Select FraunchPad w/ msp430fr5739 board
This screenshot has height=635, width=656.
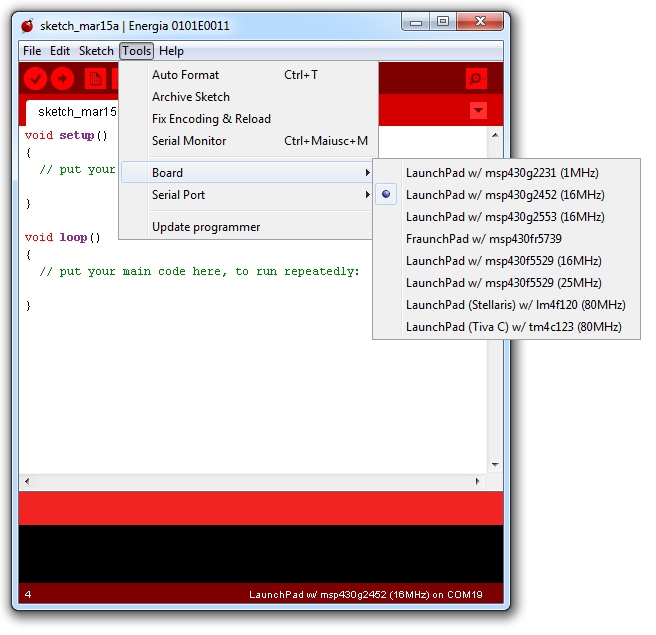click(507, 239)
